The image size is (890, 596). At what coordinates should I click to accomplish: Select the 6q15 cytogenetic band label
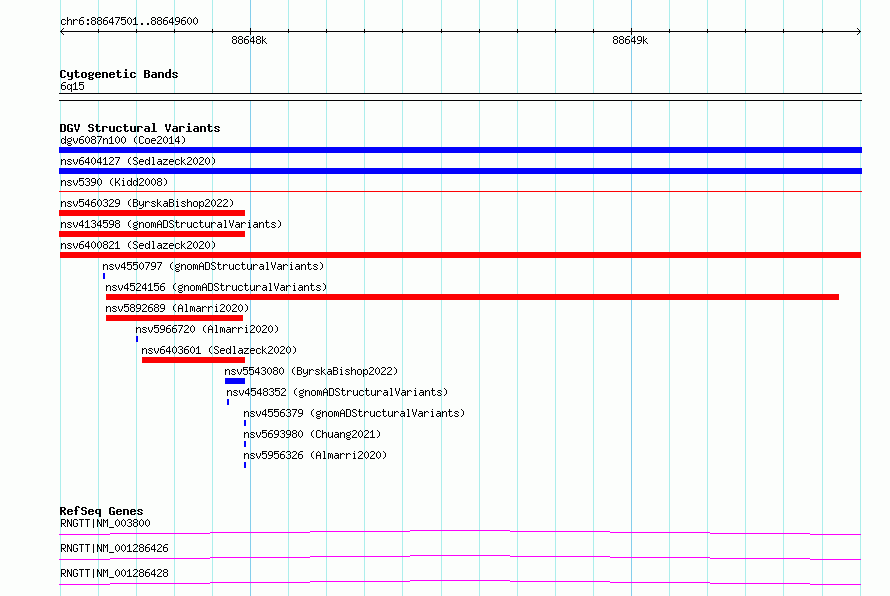point(72,86)
